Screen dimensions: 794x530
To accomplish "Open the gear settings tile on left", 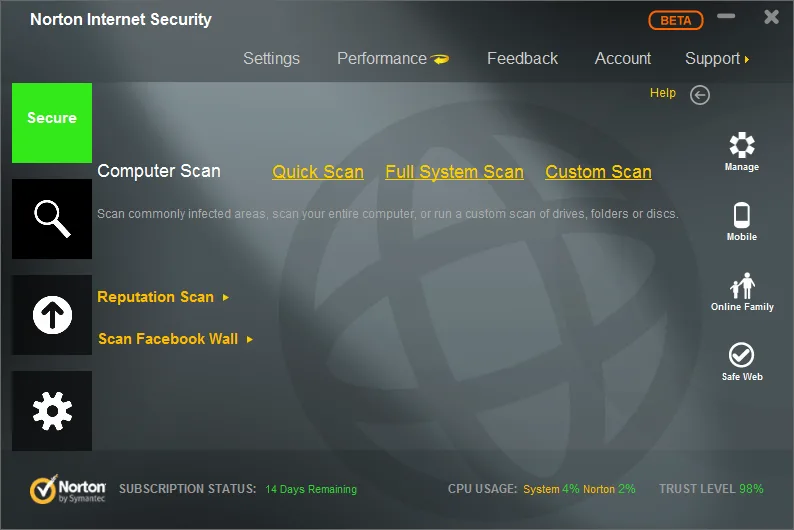I will pos(52,411).
